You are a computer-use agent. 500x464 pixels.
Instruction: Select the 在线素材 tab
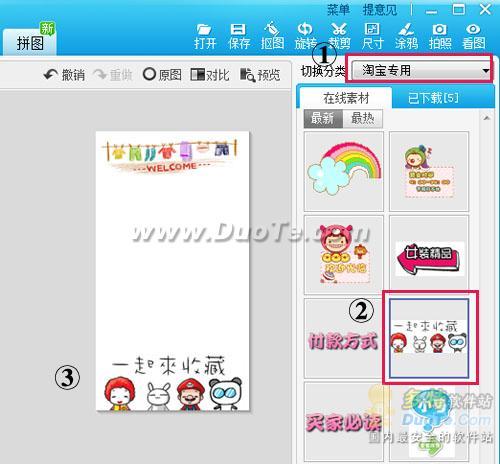pos(346,98)
